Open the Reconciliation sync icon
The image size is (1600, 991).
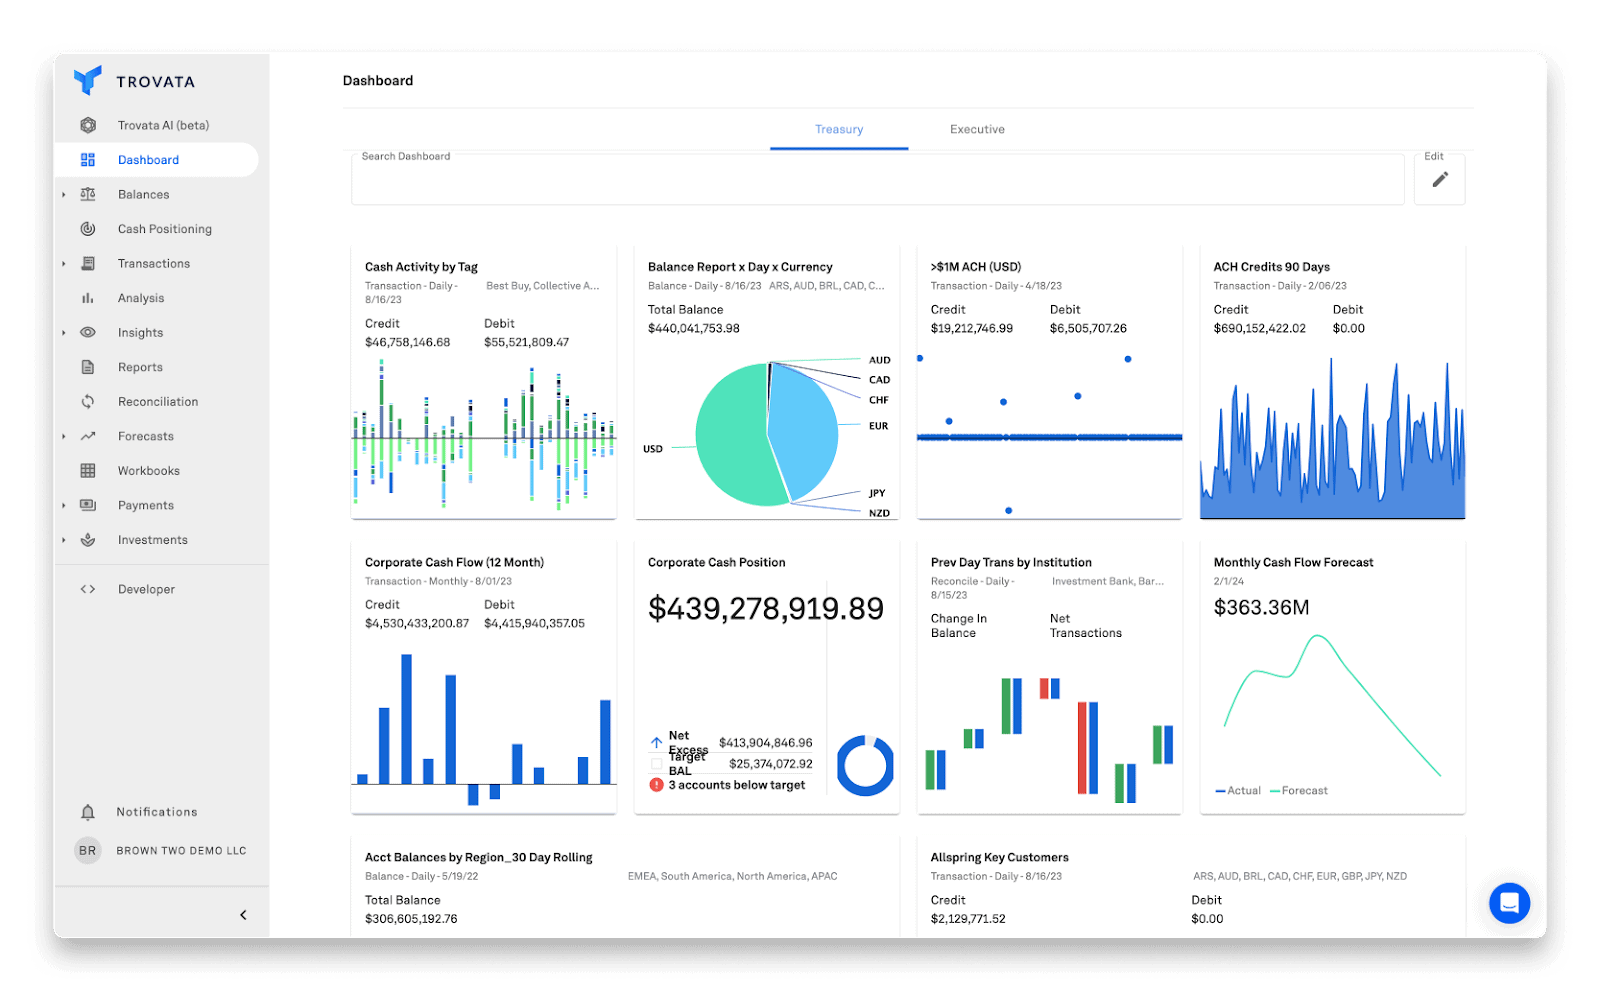point(88,401)
